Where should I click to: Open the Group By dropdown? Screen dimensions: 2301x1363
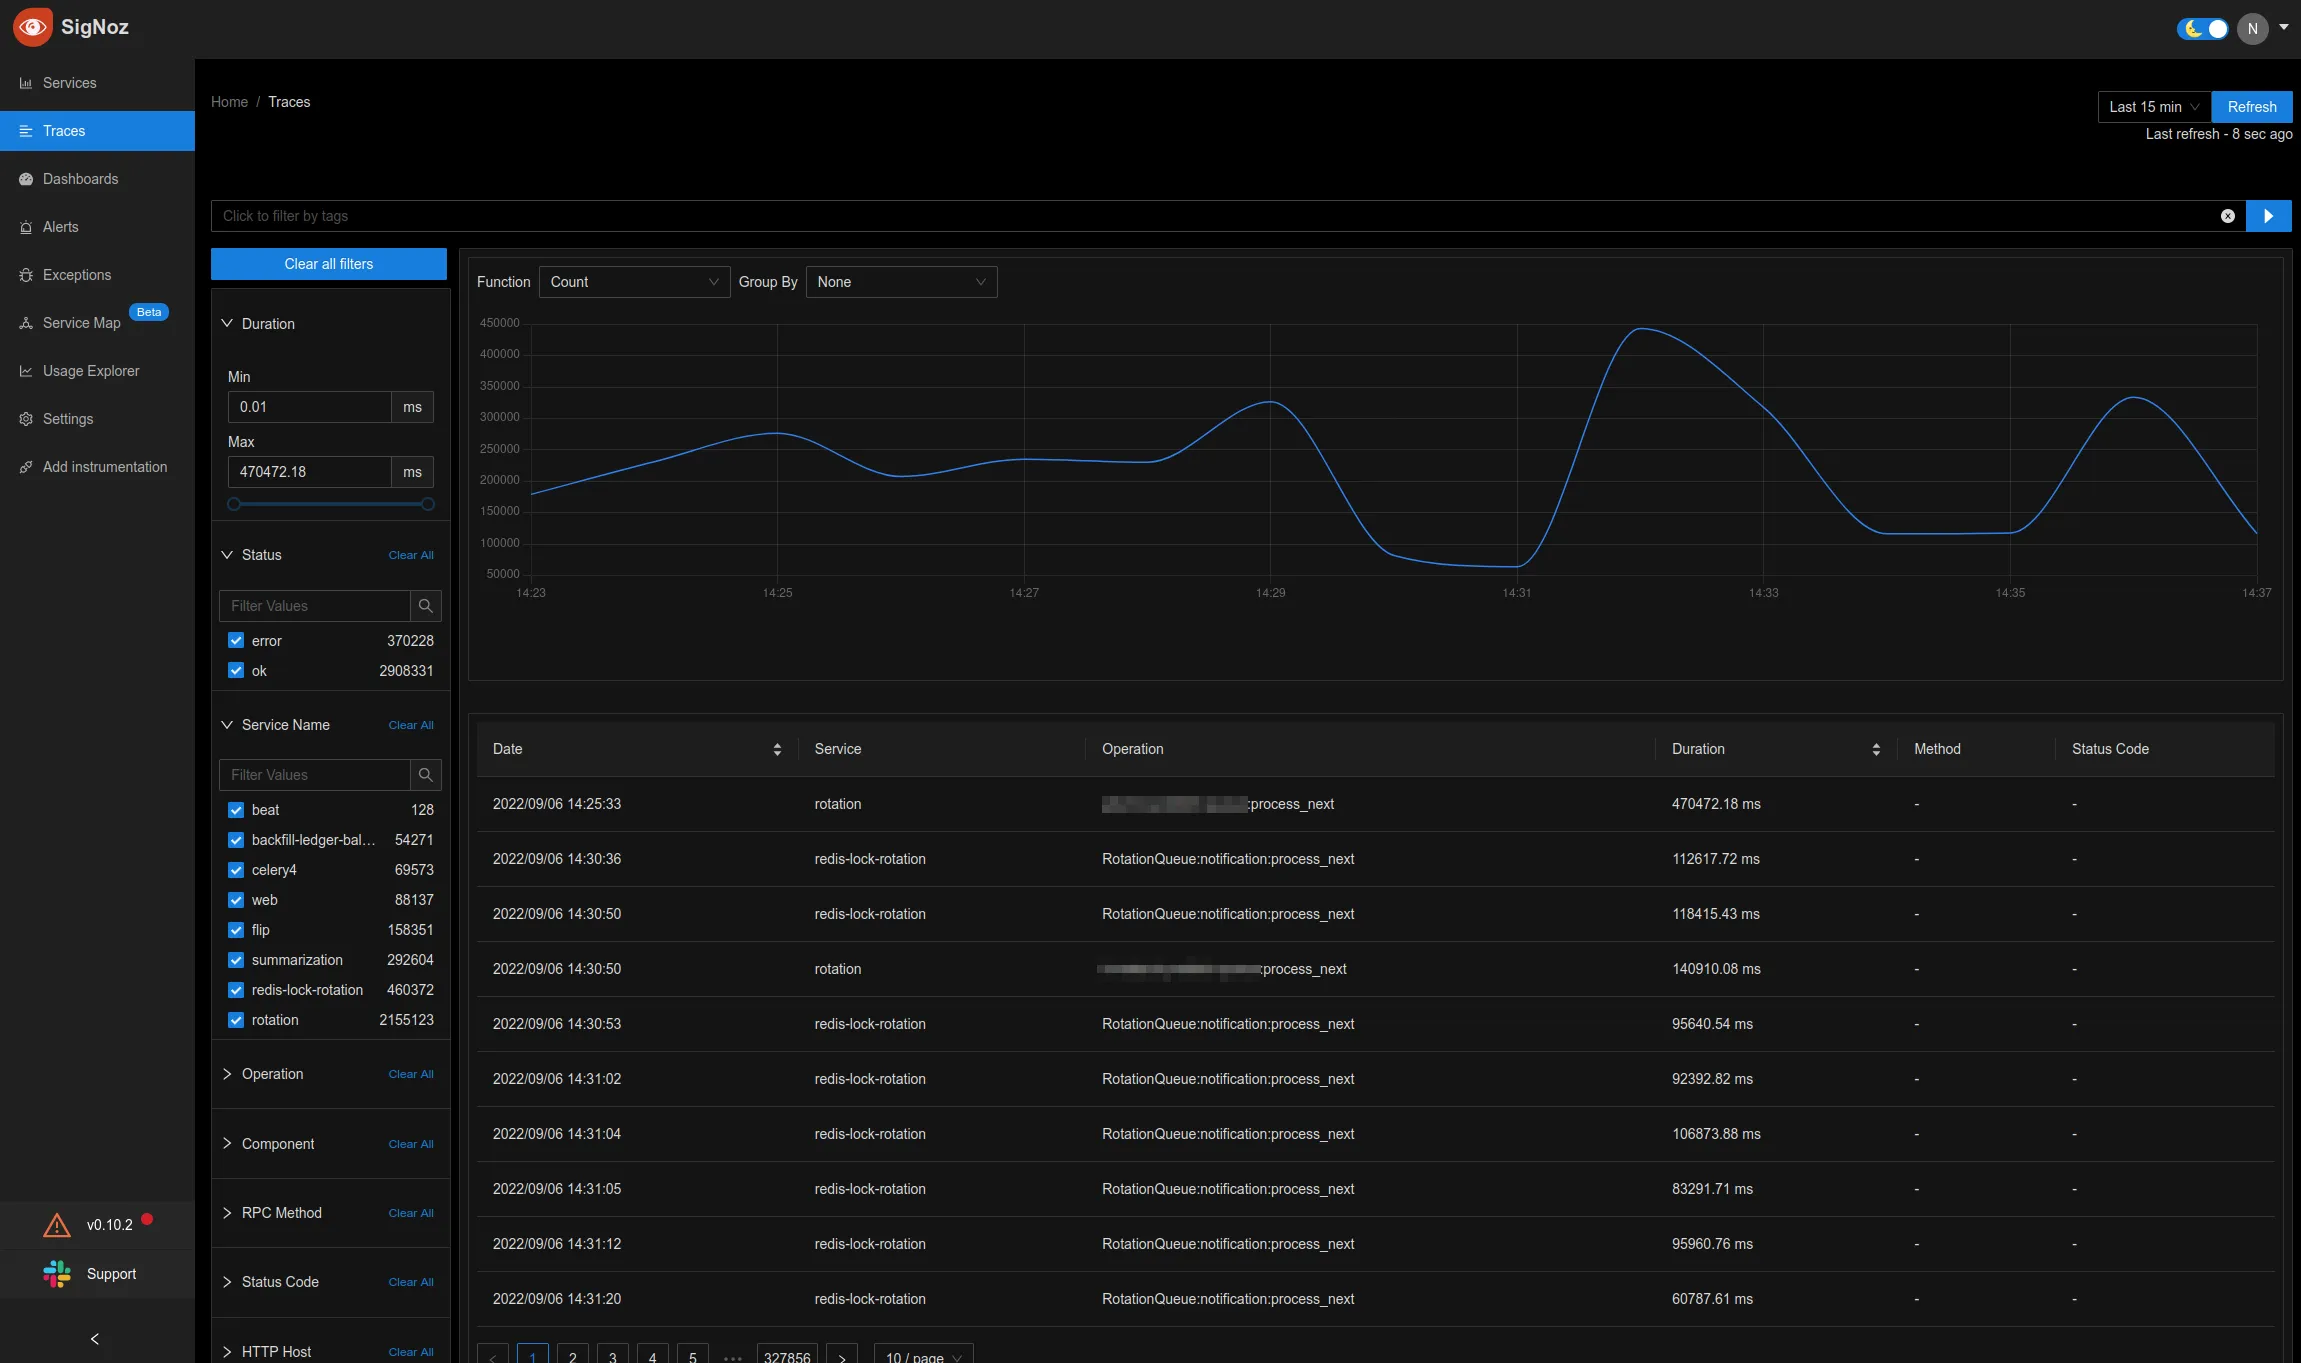click(899, 281)
